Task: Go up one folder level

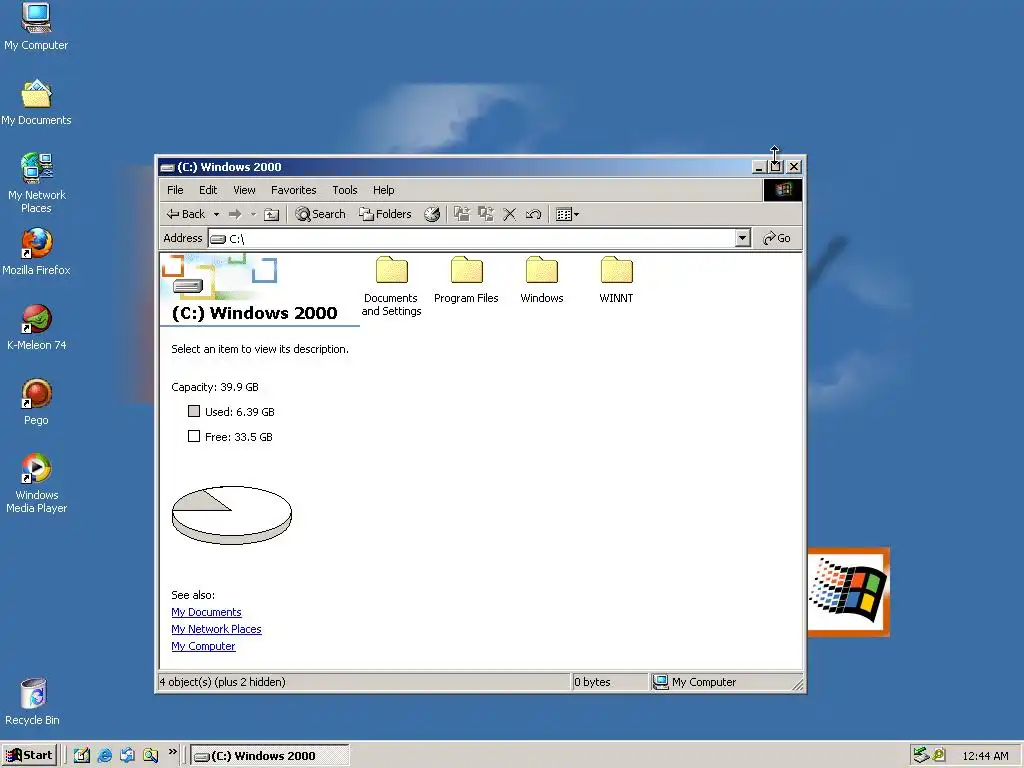Action: [272, 214]
